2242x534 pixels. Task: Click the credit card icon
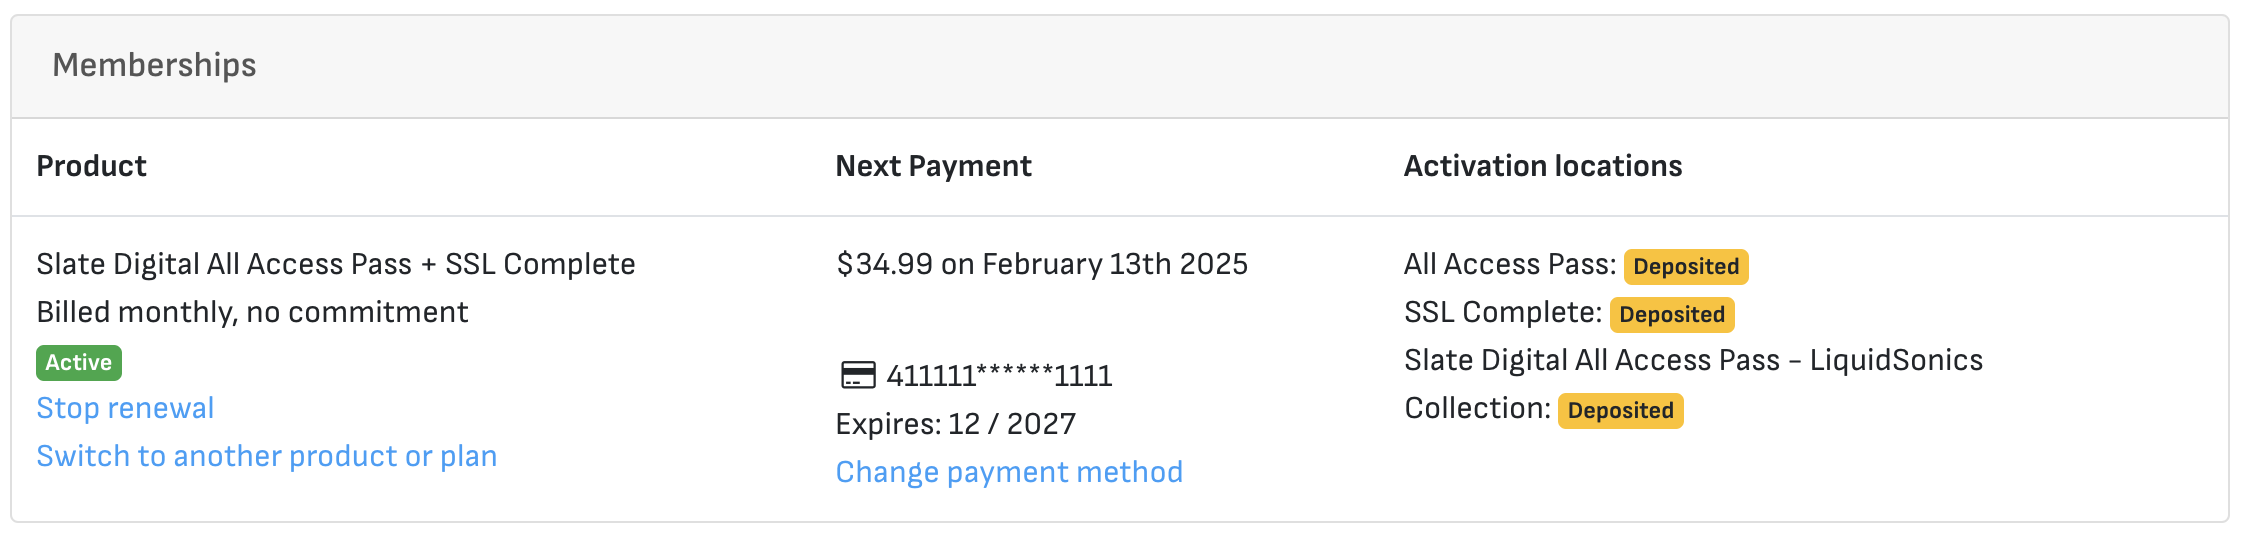(857, 376)
